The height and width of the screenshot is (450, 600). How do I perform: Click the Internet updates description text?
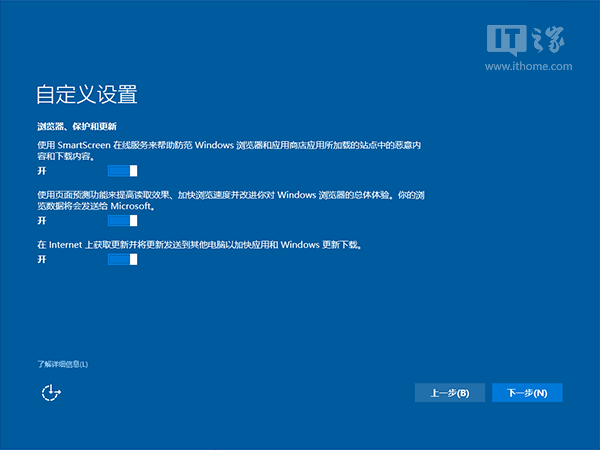pyautogui.click(x=199, y=245)
